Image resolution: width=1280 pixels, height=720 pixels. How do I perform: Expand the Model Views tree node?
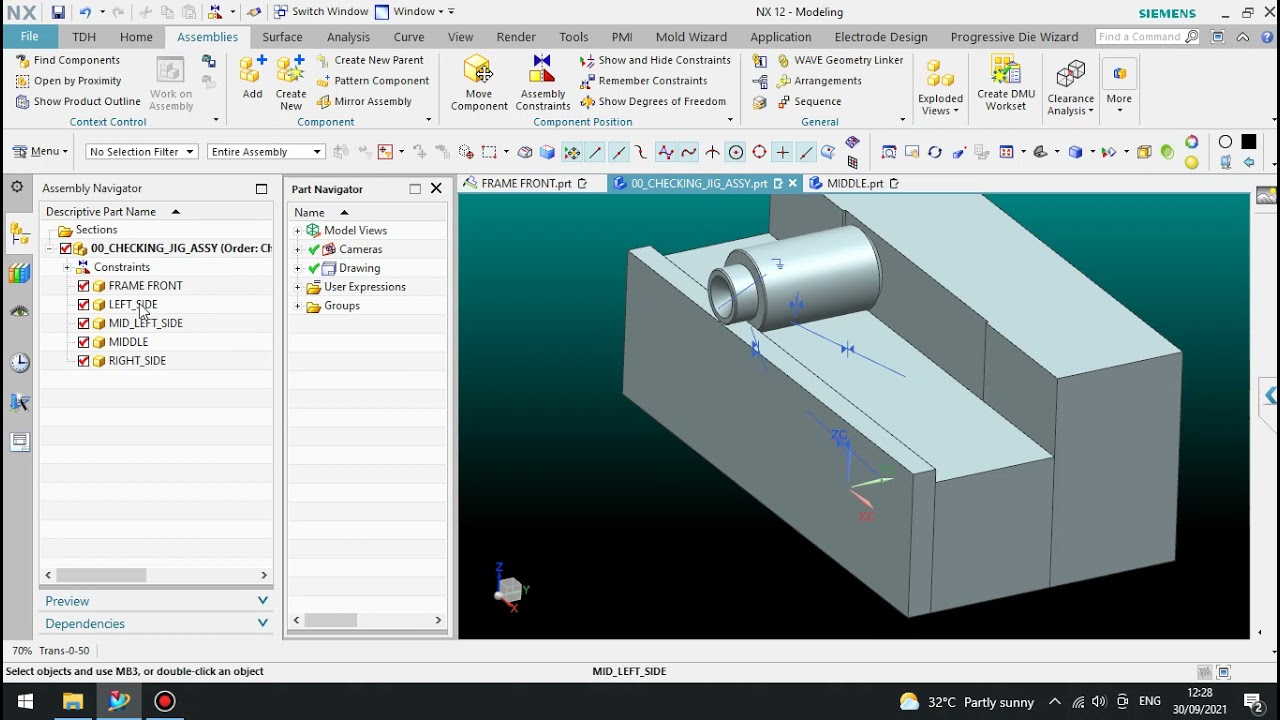point(297,231)
